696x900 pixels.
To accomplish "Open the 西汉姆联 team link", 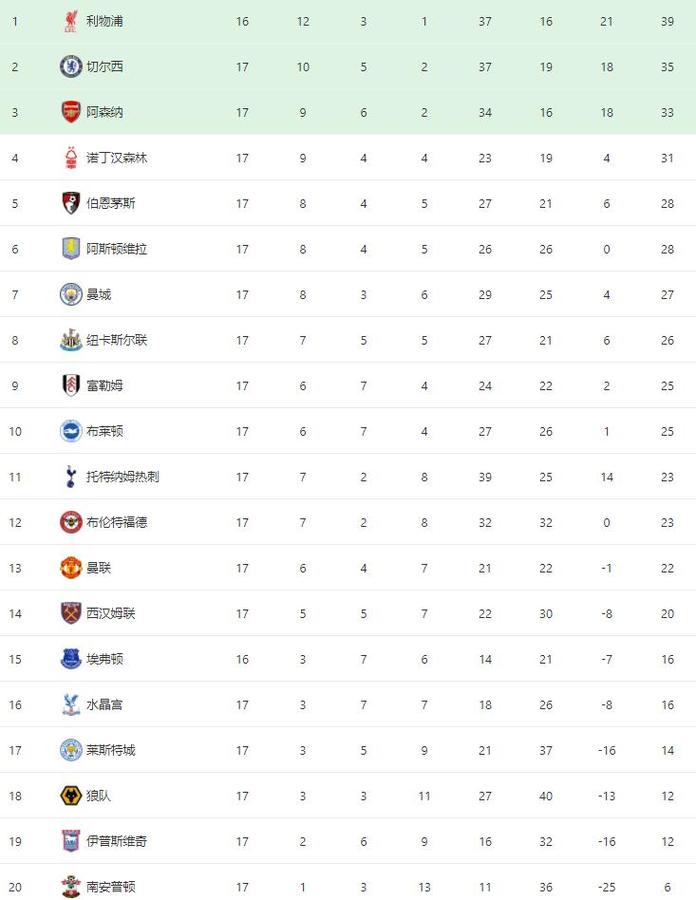I will (111, 614).
